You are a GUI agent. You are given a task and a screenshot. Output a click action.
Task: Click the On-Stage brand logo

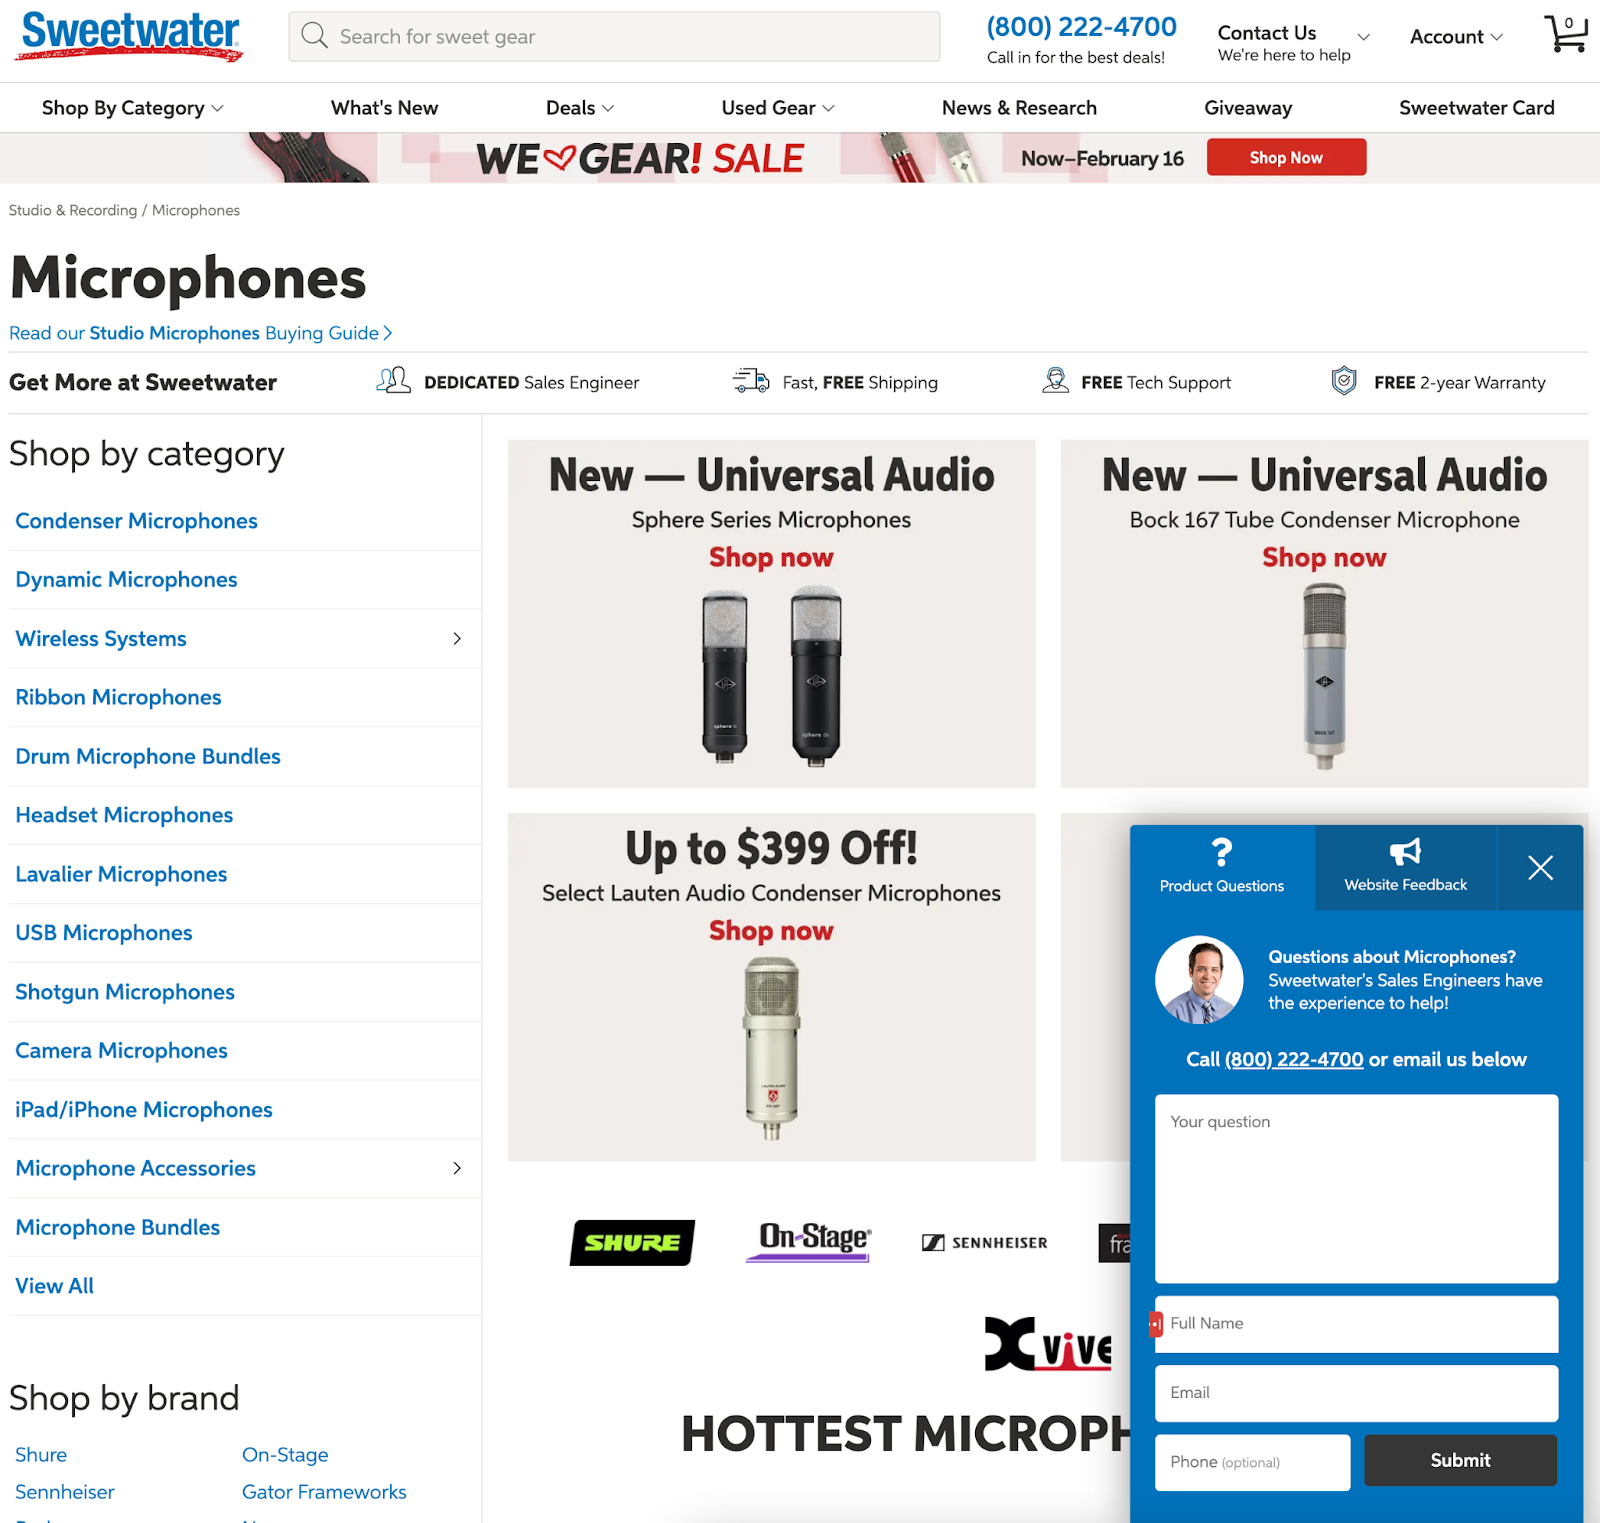[x=809, y=1241]
